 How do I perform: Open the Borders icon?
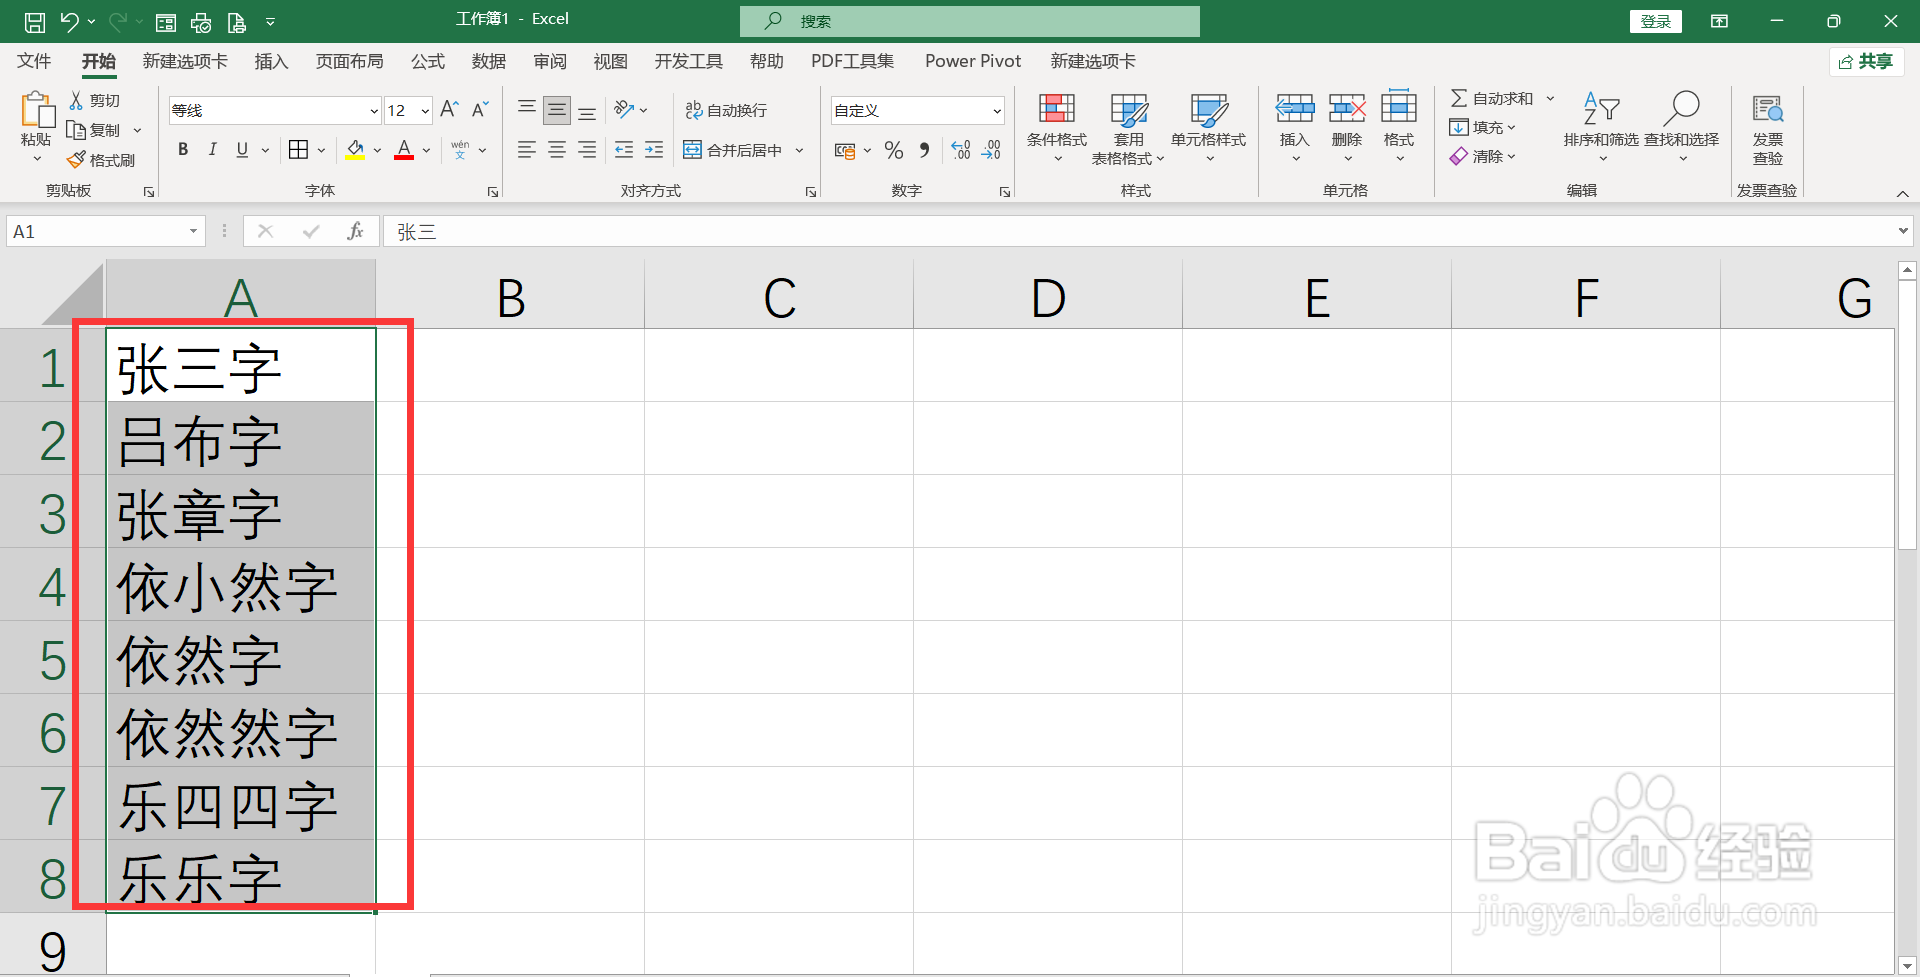(298, 150)
